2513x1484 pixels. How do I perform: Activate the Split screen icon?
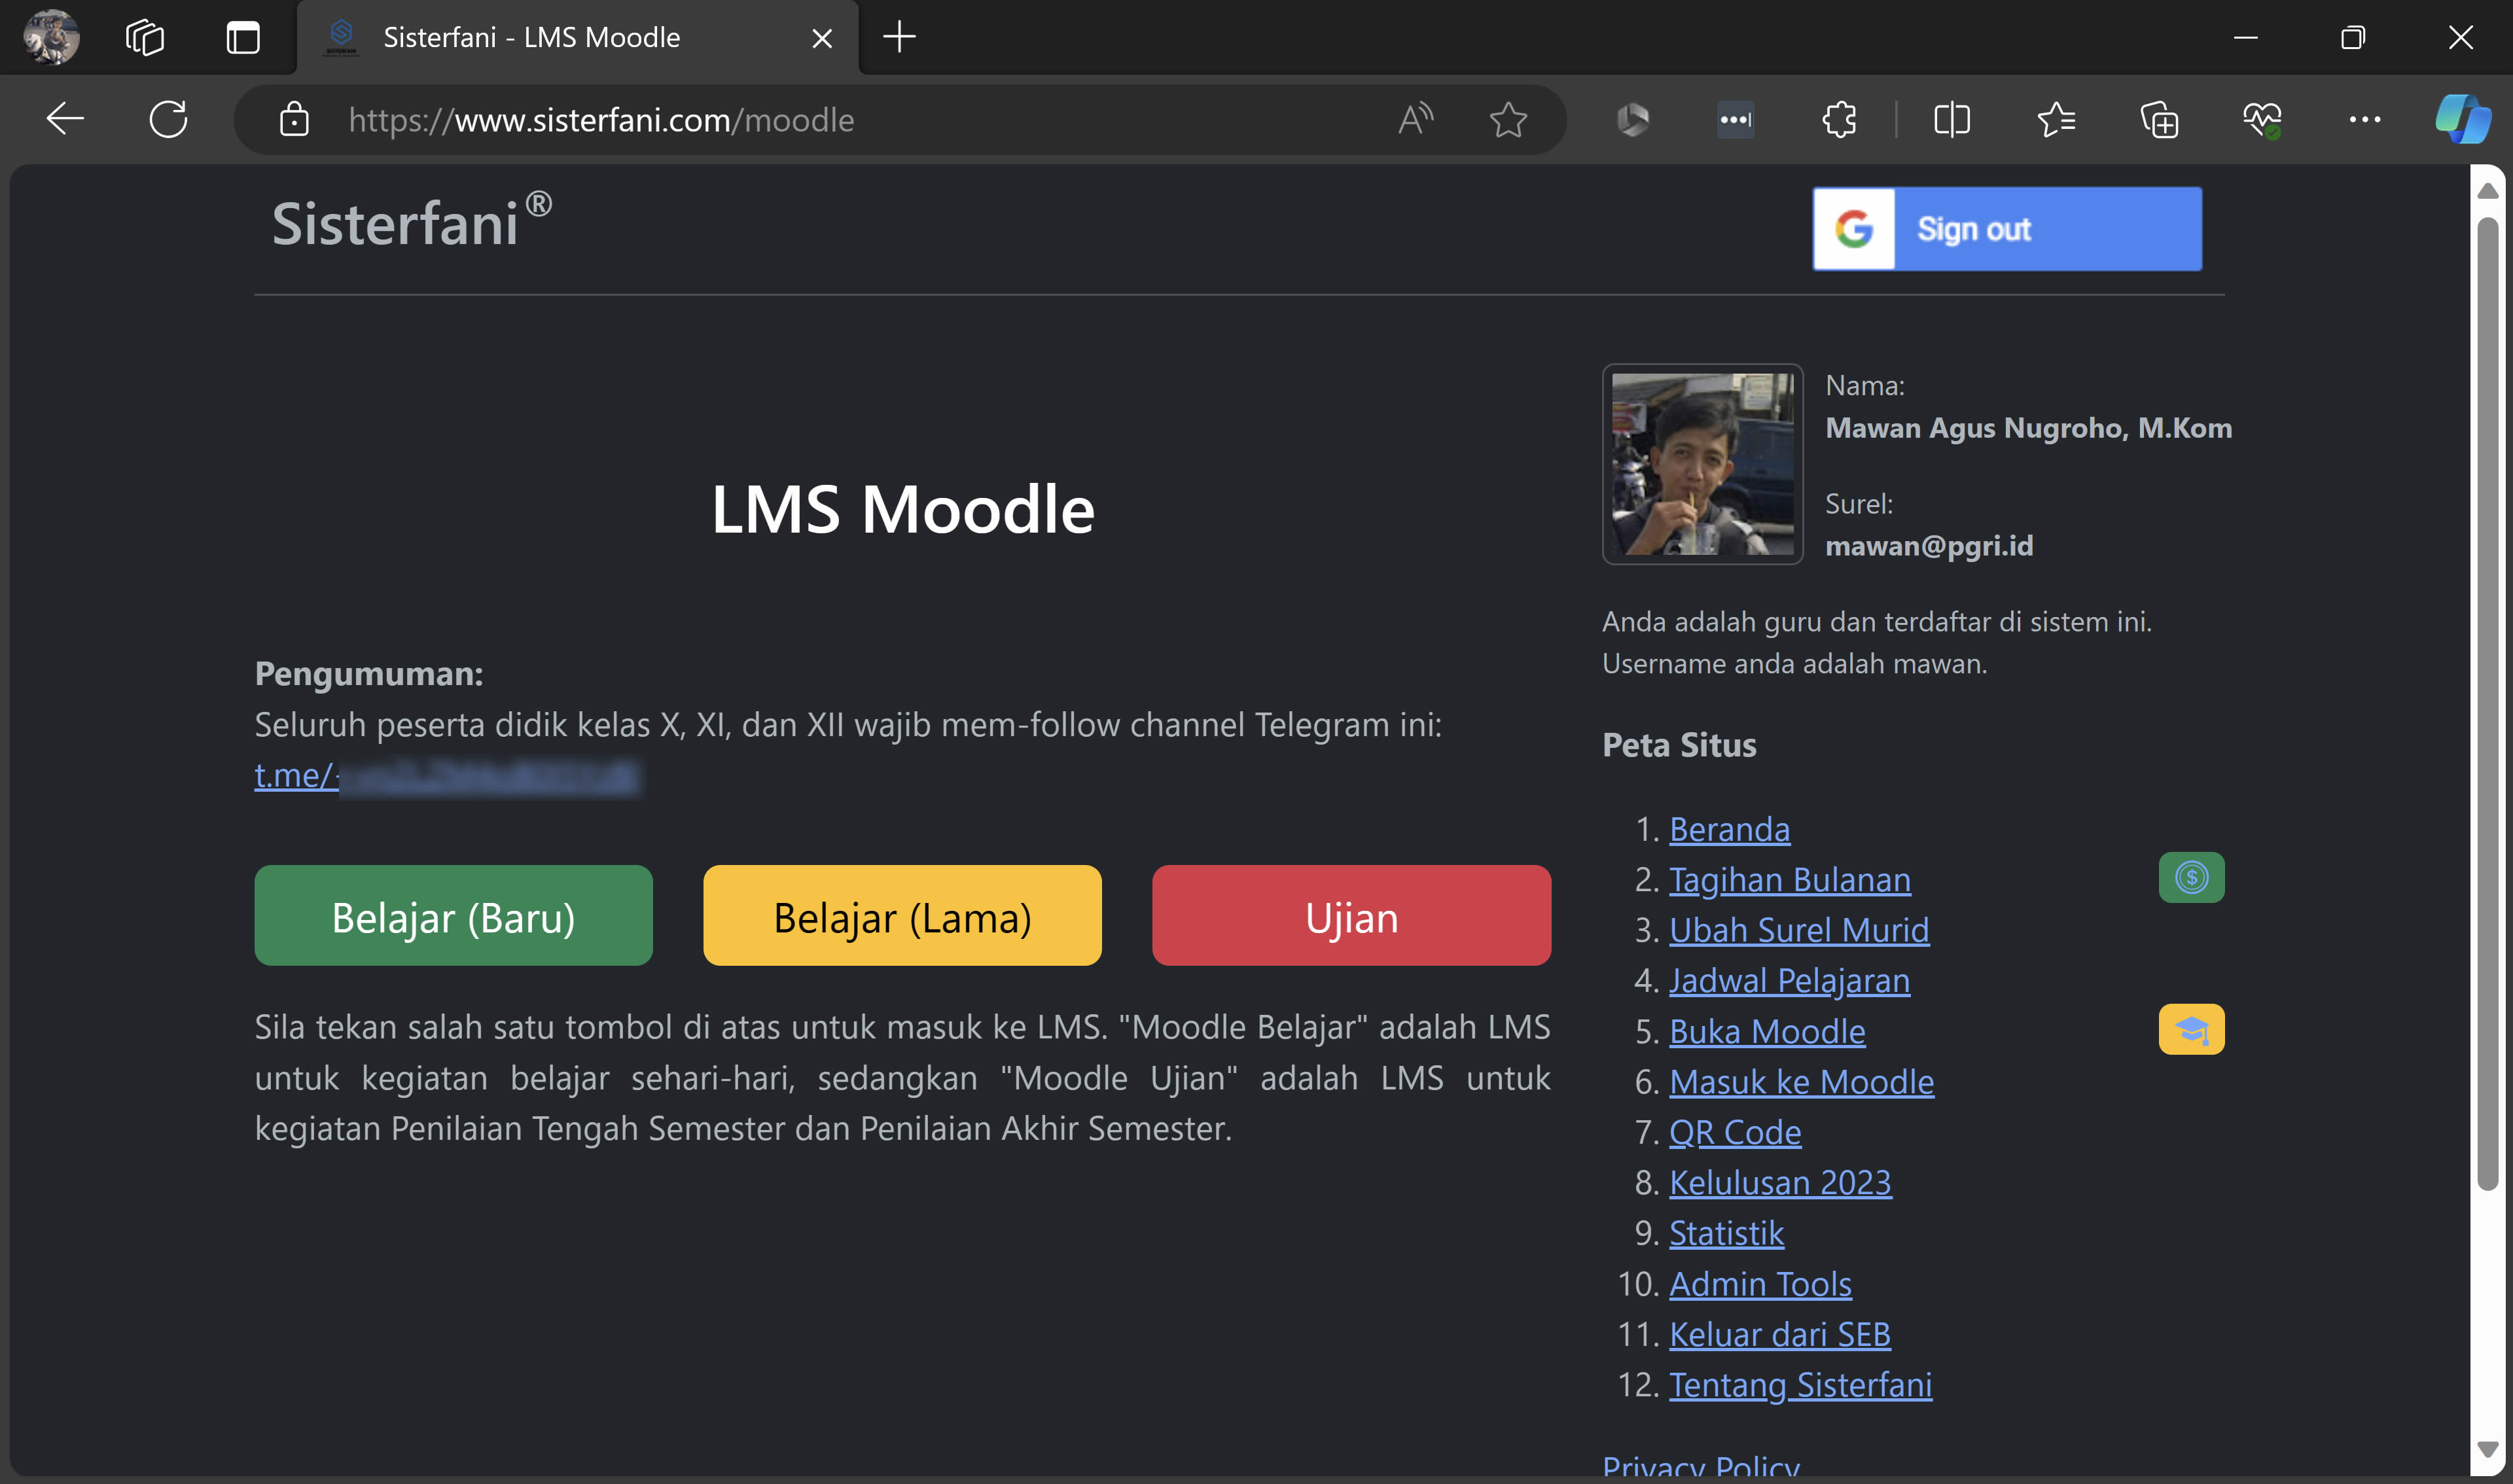point(1950,119)
